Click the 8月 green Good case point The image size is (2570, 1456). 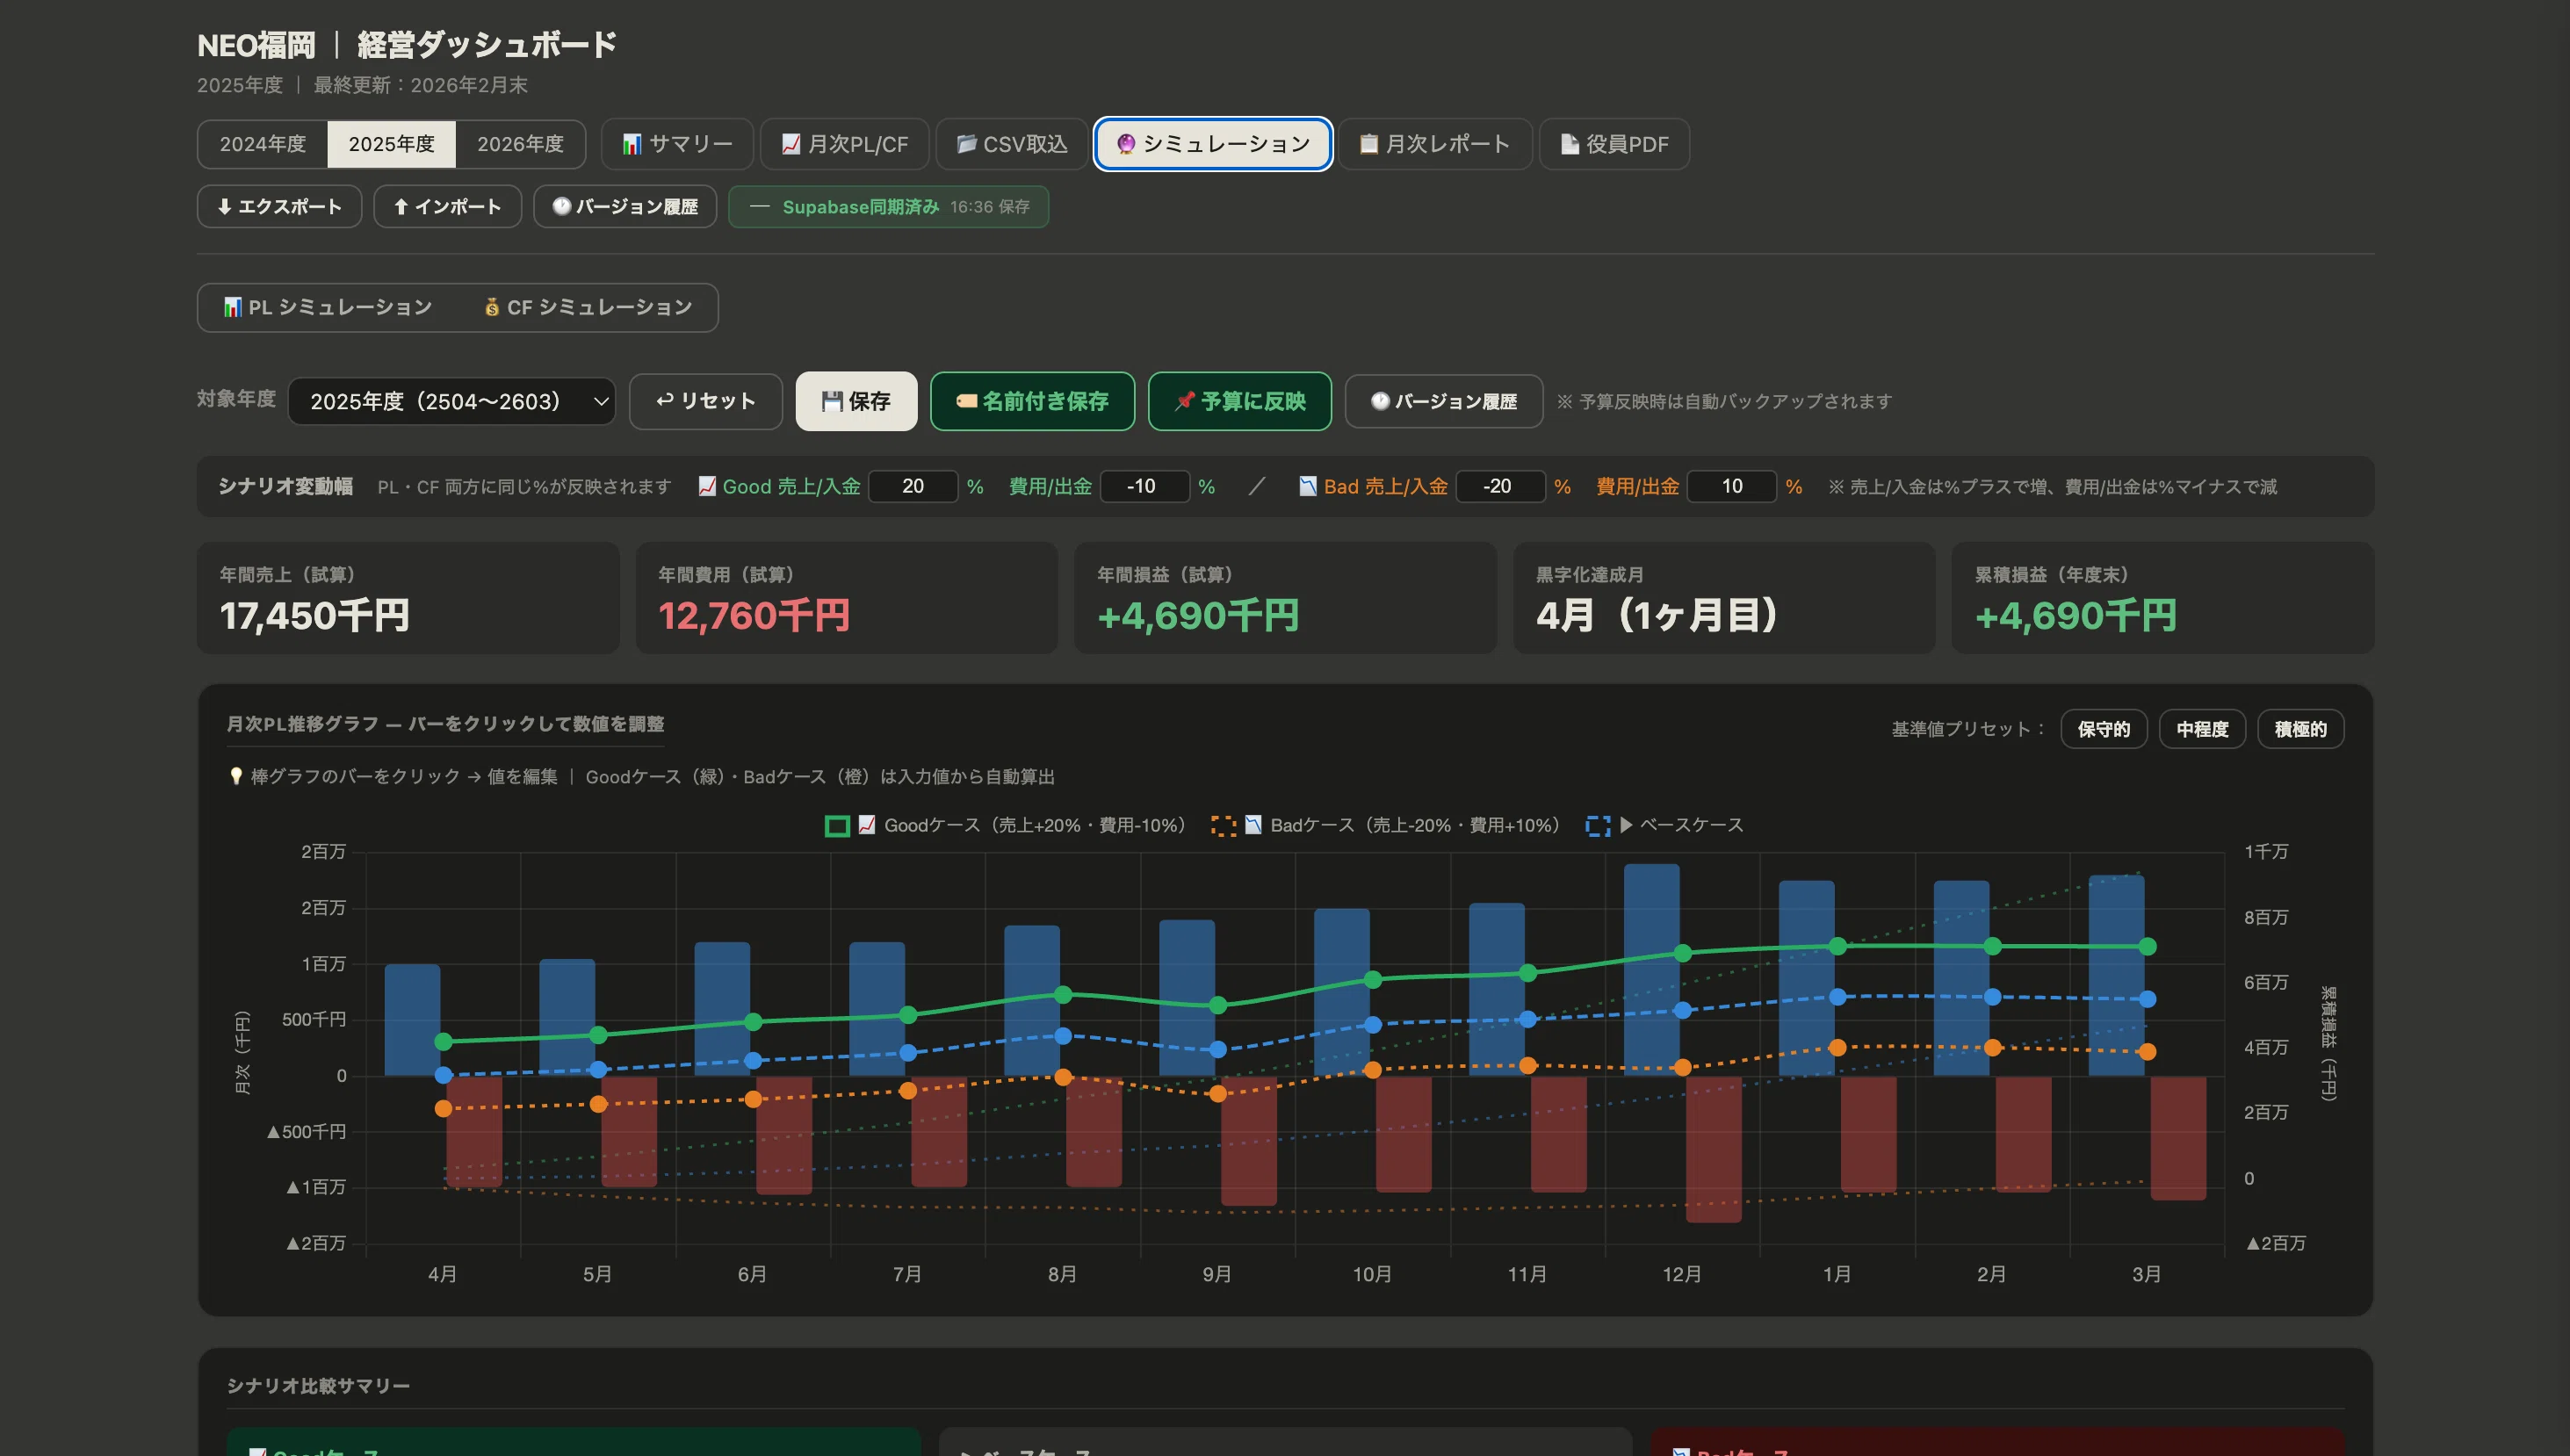pyautogui.click(x=1063, y=995)
